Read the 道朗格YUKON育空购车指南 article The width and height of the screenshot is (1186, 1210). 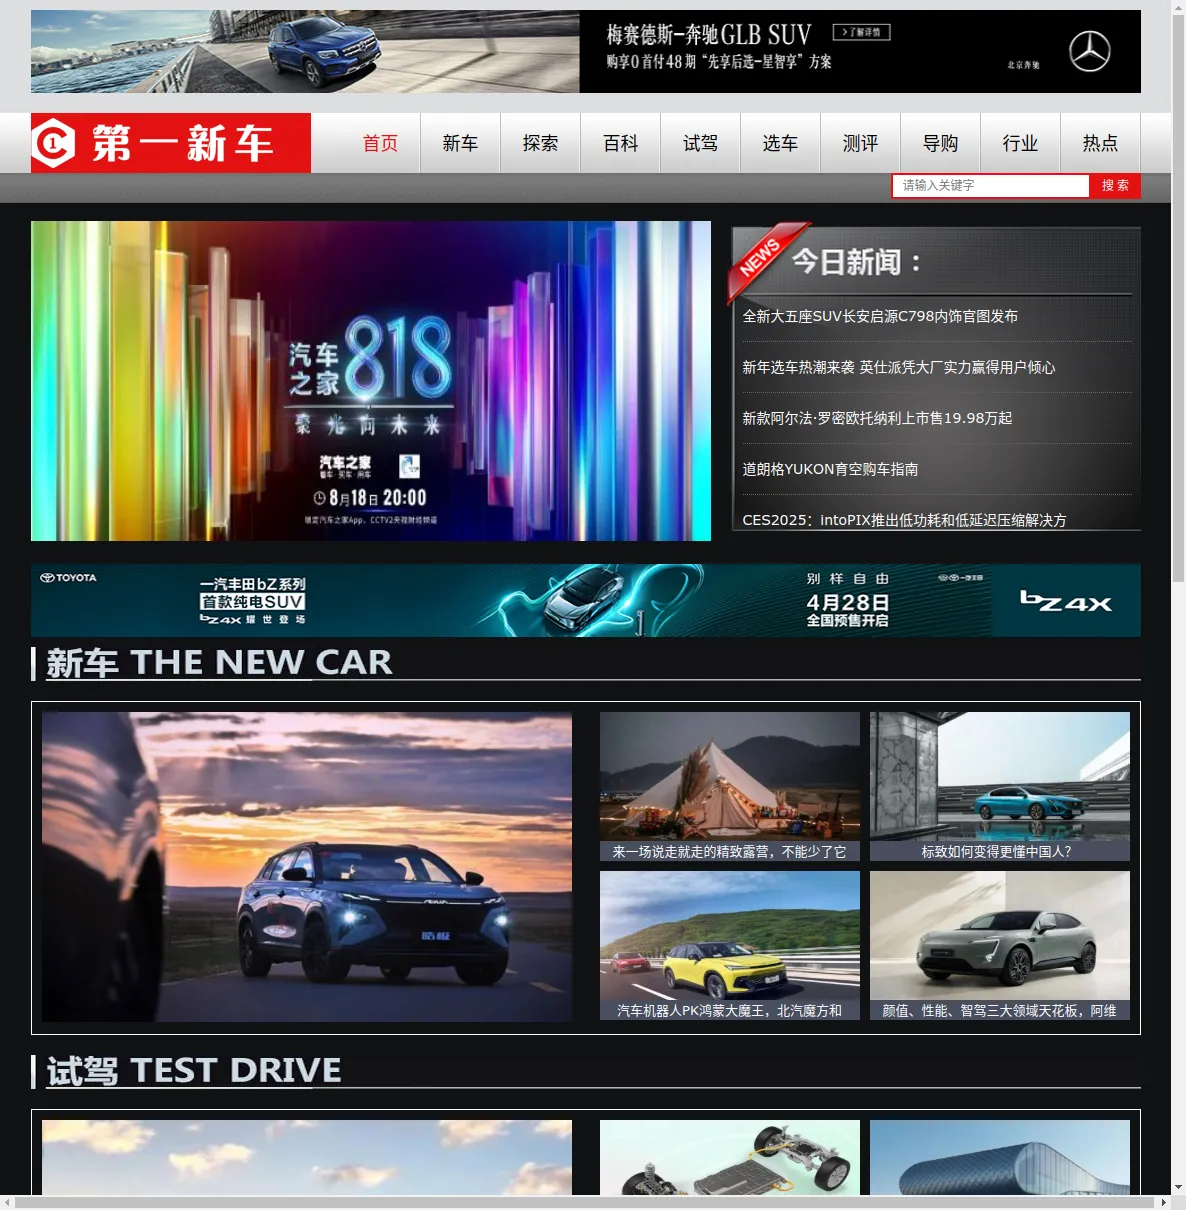(830, 469)
